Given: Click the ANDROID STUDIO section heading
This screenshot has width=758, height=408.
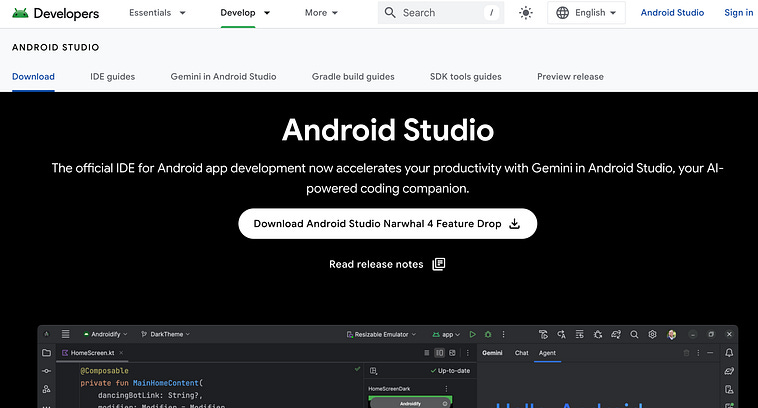Looking at the screenshot, I should click(x=56, y=47).
